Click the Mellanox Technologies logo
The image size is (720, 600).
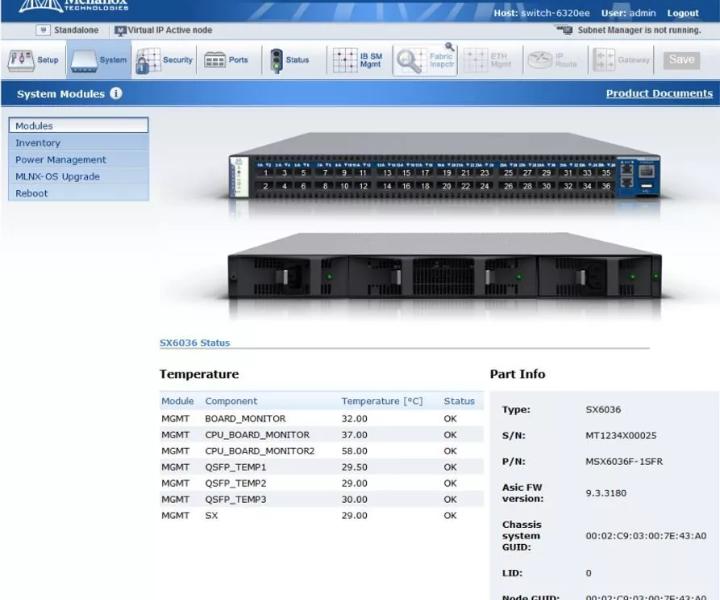[73, 6]
